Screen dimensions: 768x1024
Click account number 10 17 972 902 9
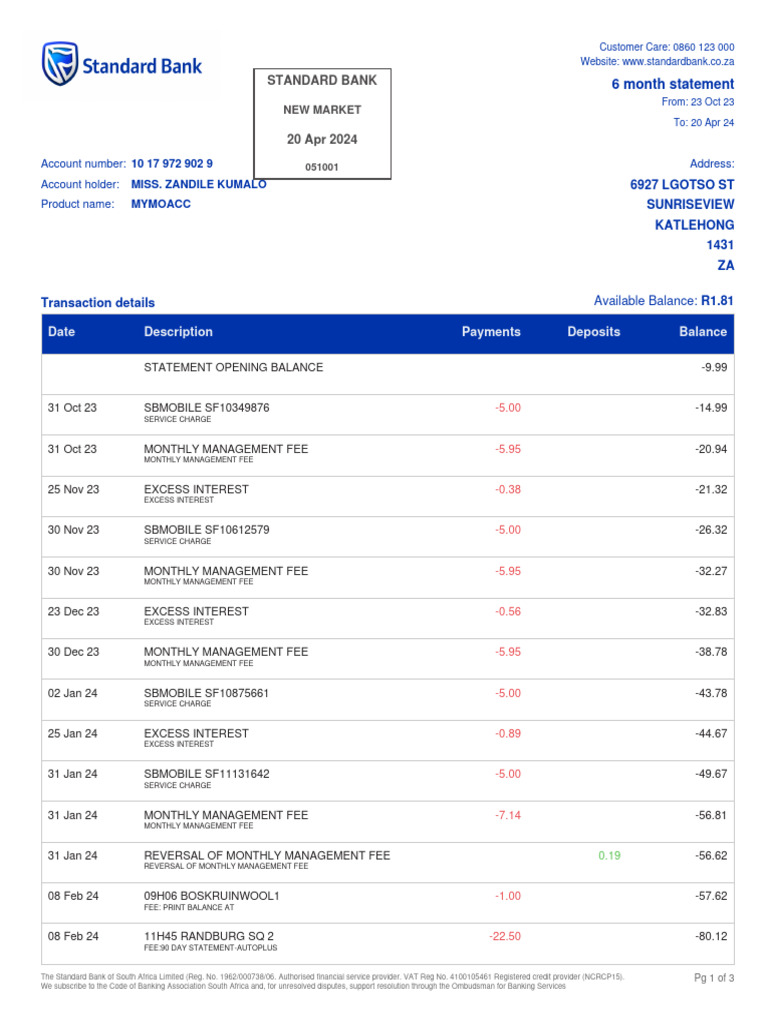(x=172, y=164)
